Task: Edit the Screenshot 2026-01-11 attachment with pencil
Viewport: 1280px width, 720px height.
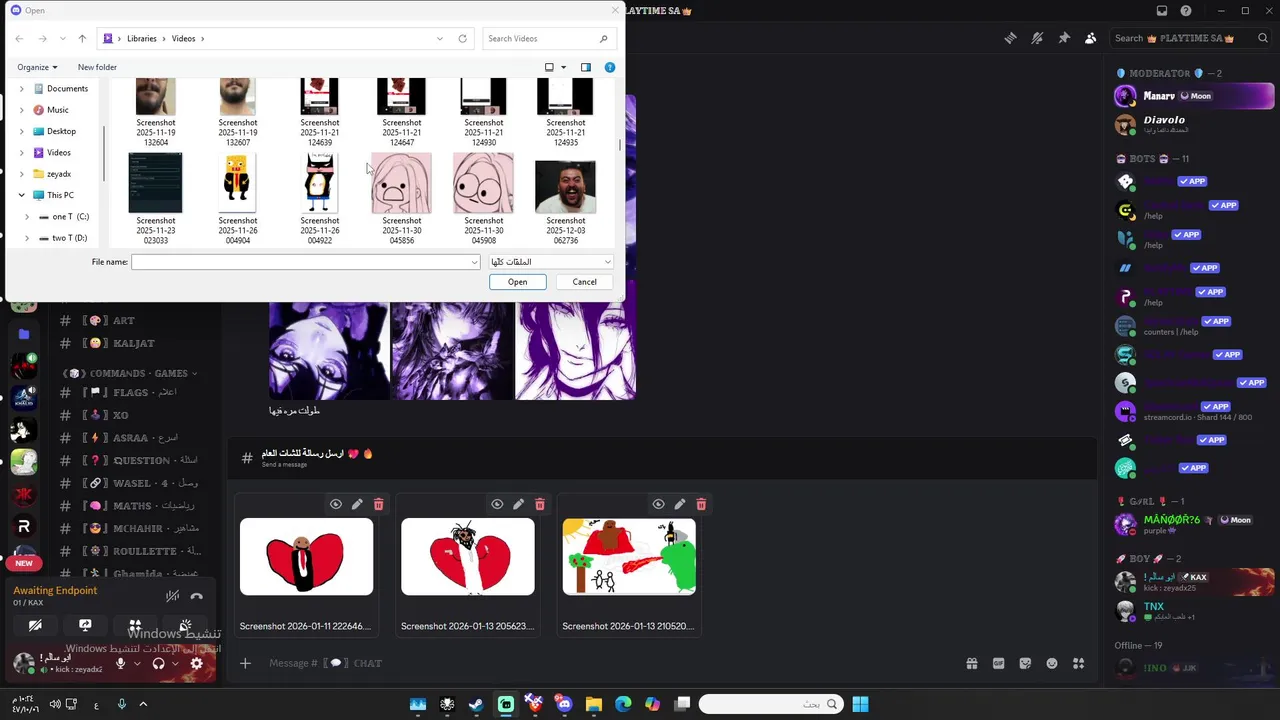Action: (x=357, y=504)
